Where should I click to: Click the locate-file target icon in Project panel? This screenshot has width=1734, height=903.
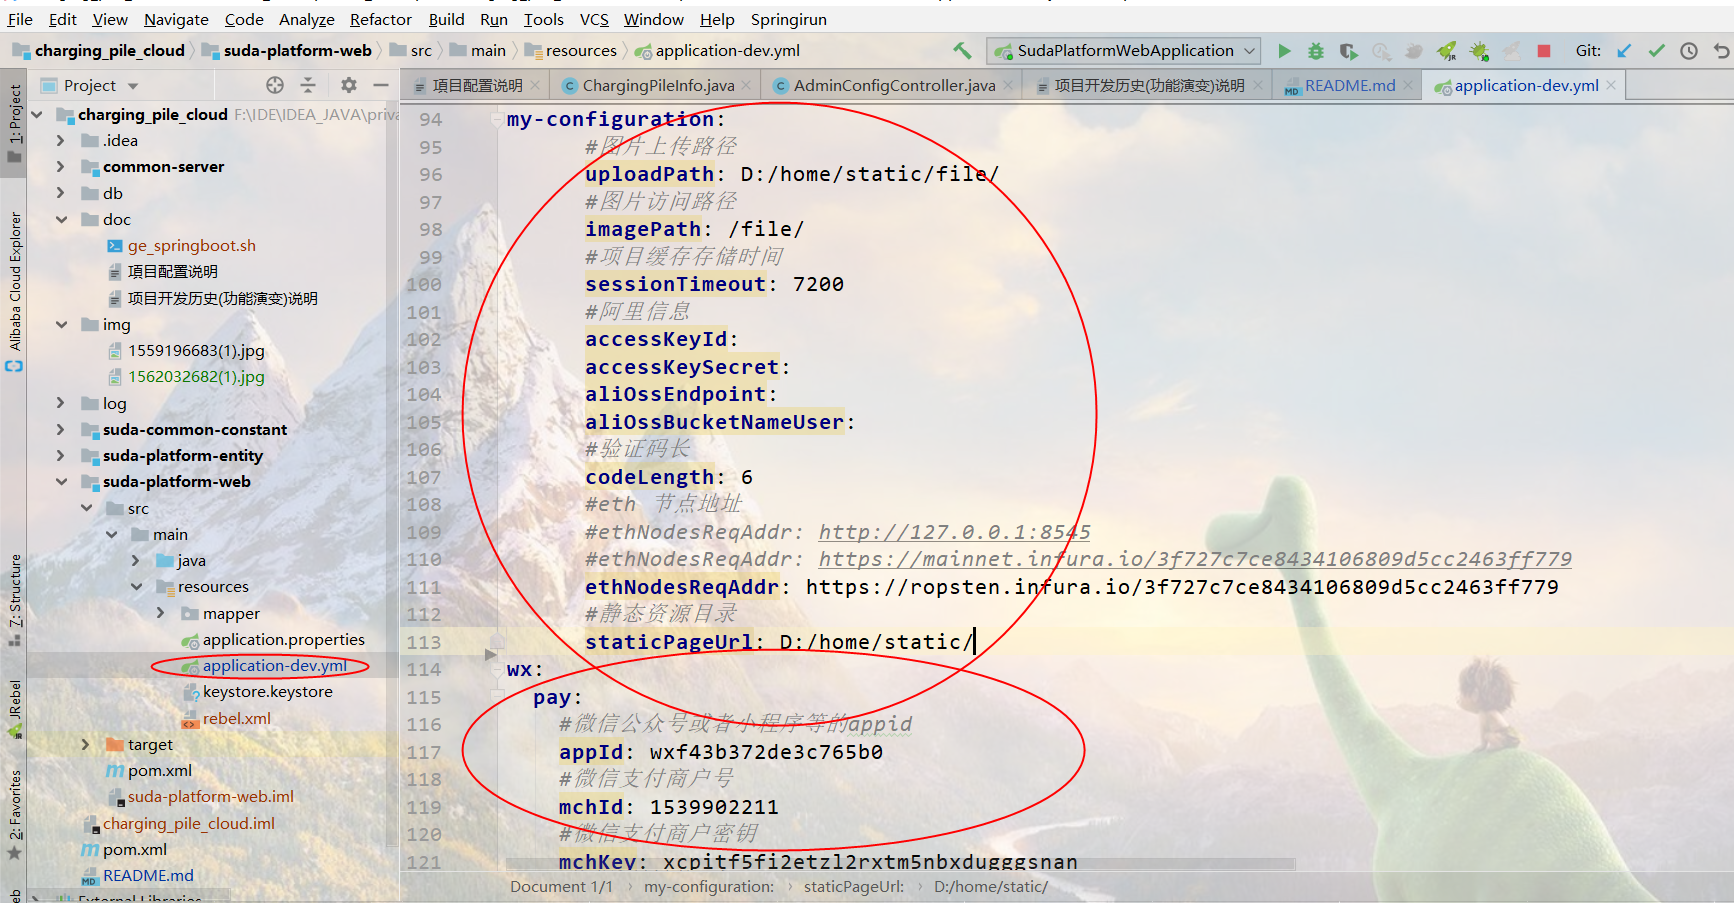(x=275, y=85)
